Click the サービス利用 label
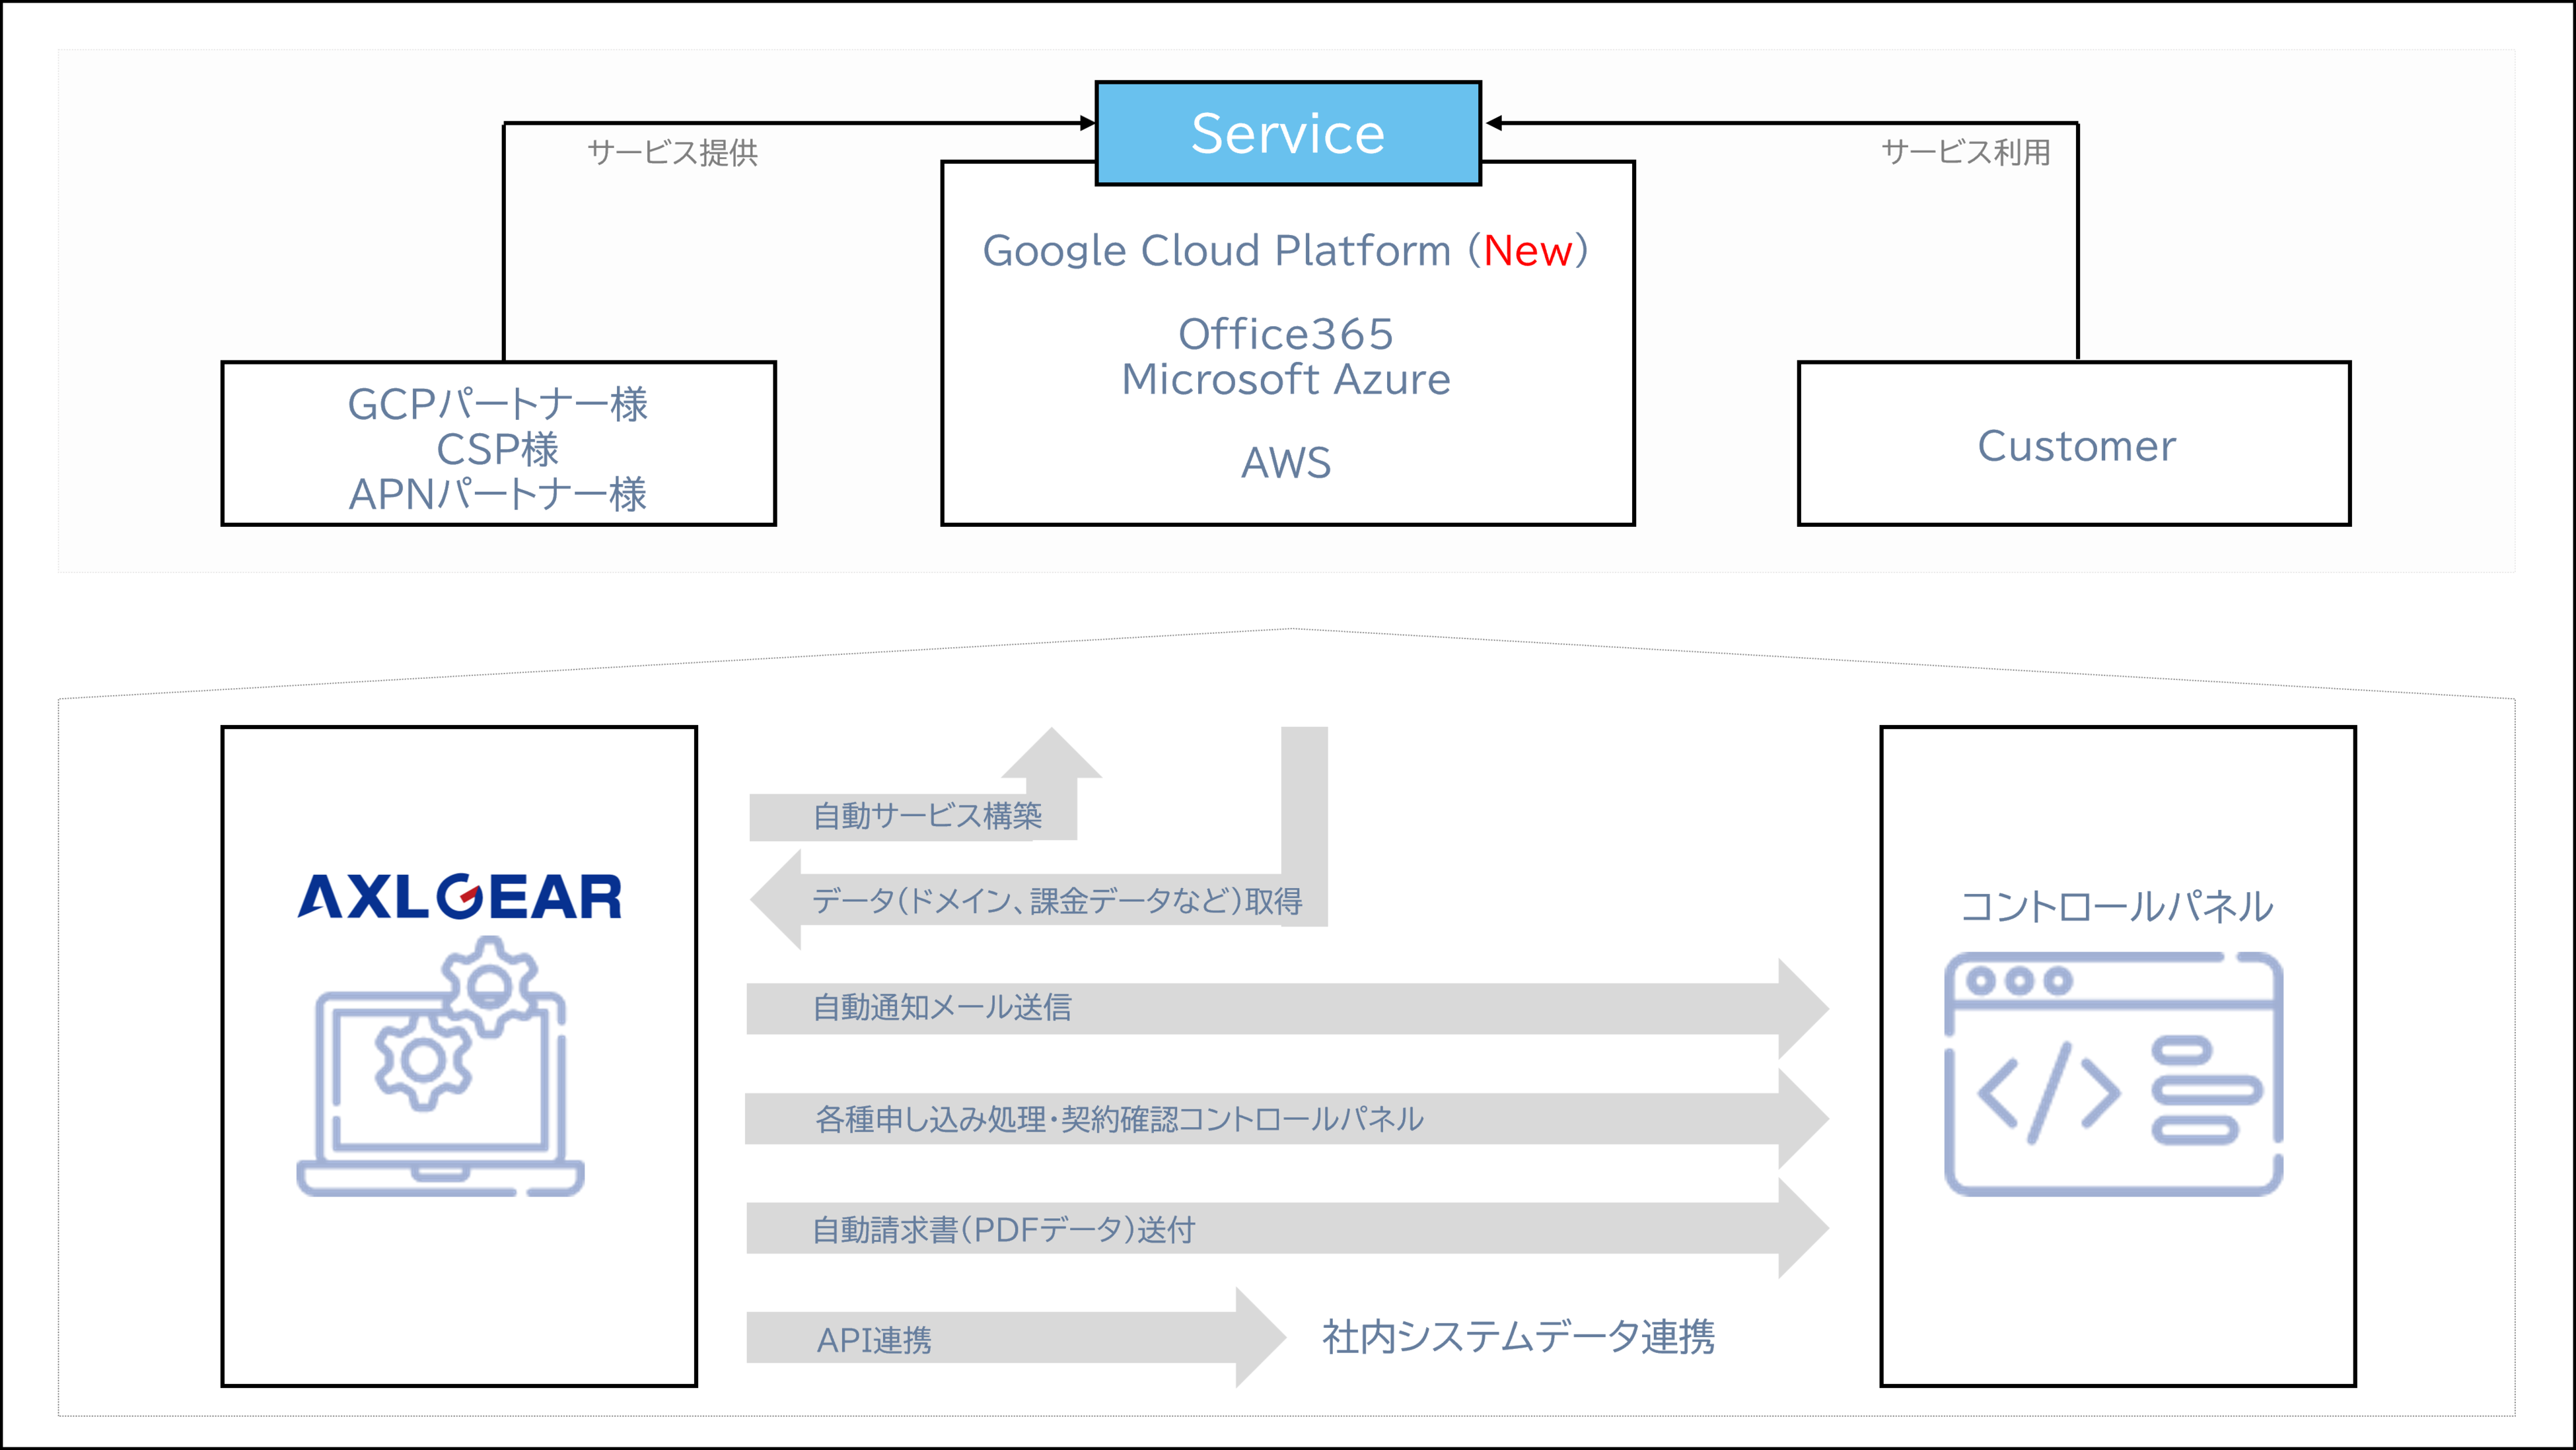2576x1450 pixels. [x=1965, y=152]
